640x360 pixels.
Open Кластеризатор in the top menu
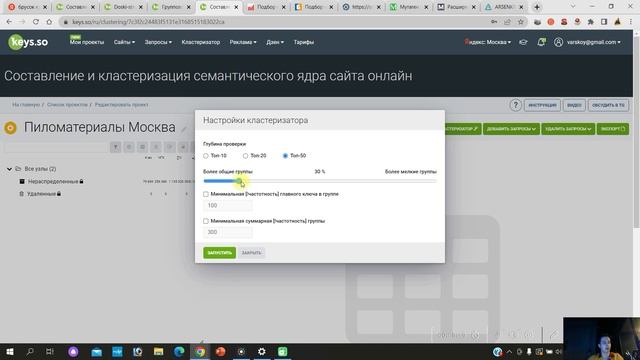pos(200,42)
